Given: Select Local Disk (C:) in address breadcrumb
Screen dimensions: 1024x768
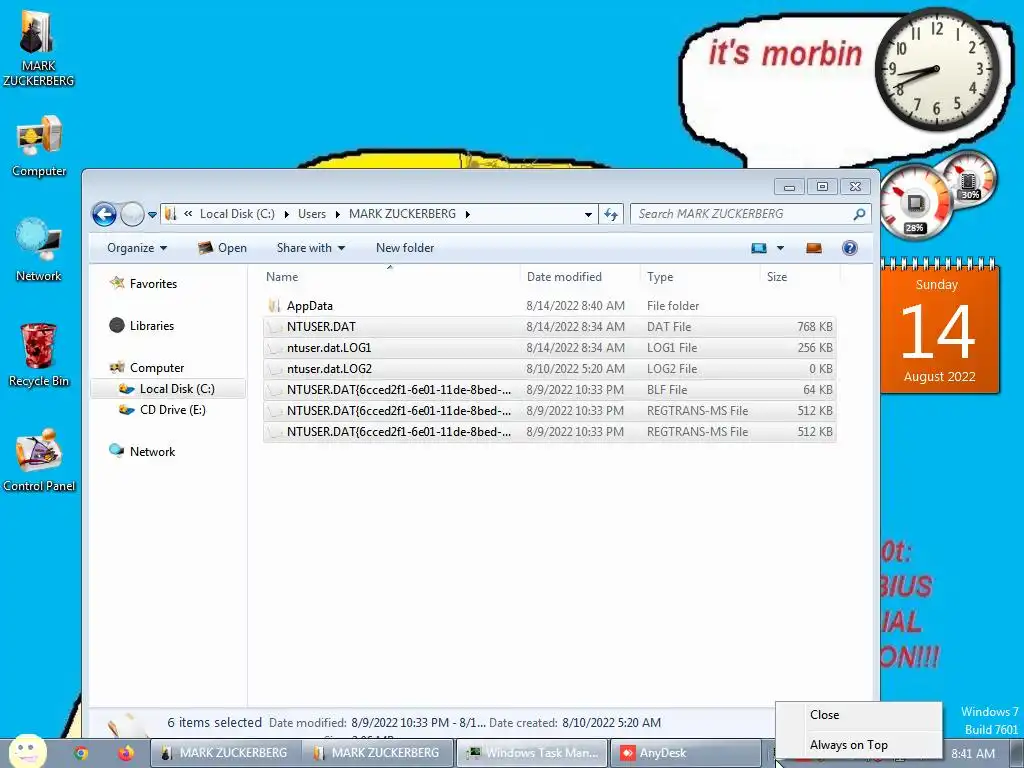Looking at the screenshot, I should (237, 214).
